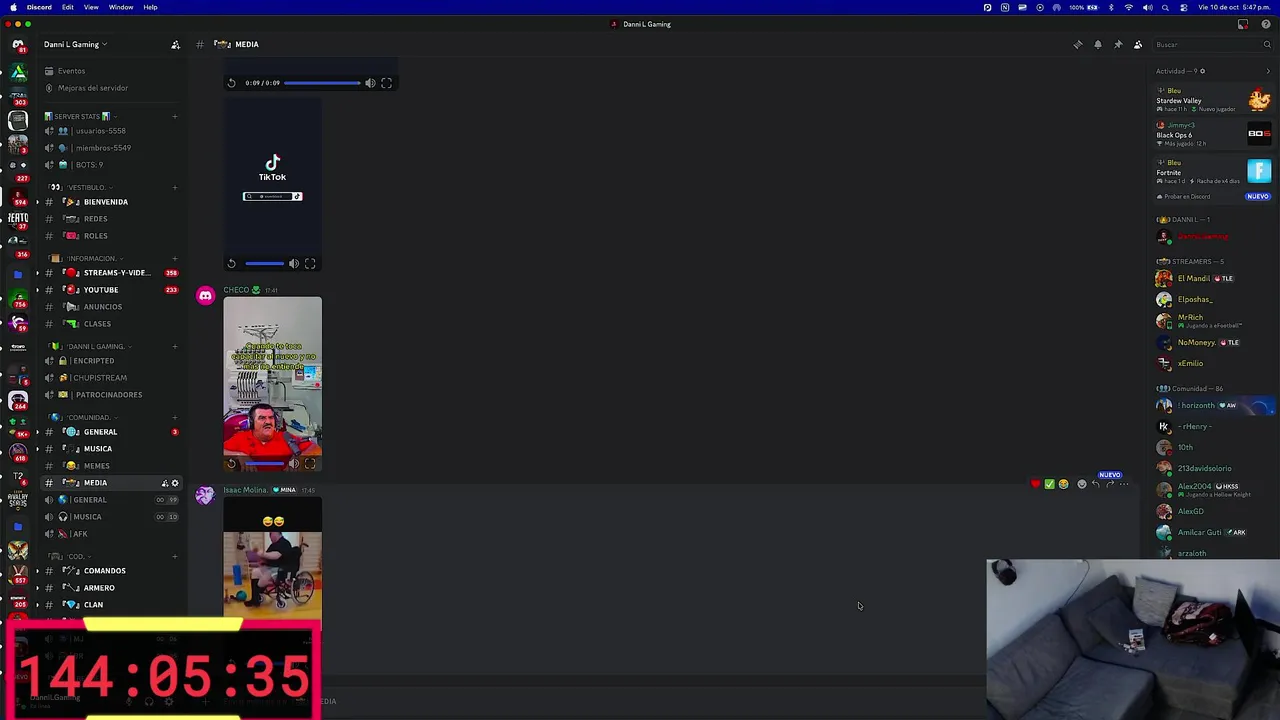
Task: Seek in the 0:09 video progress bar
Action: (x=322, y=83)
